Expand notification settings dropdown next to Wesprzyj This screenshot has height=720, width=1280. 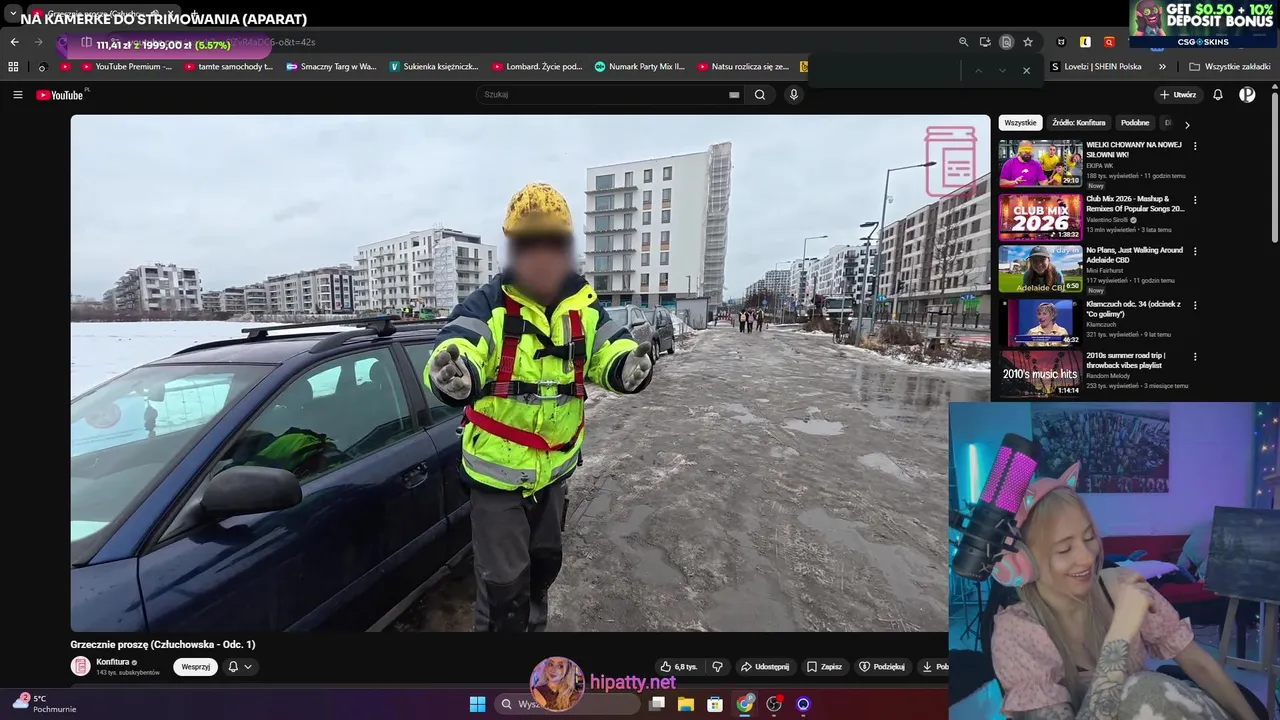[240, 667]
